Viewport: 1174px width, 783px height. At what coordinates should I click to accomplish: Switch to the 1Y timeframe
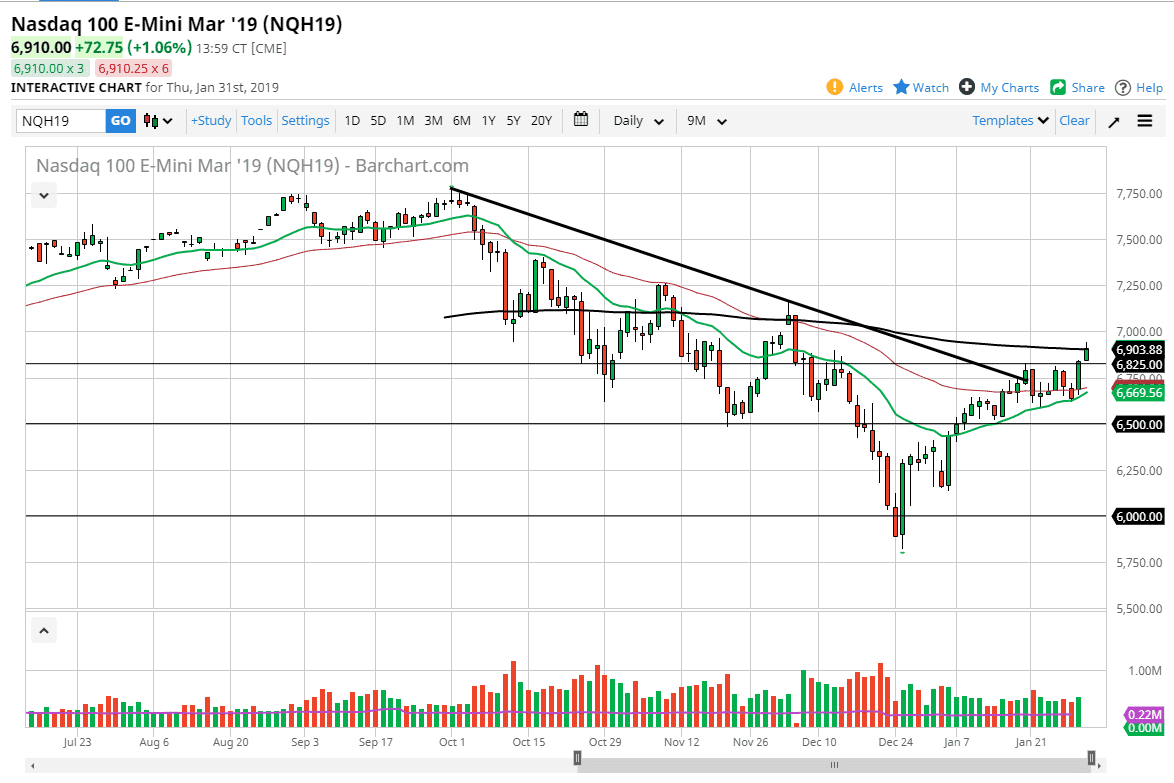[x=488, y=120]
